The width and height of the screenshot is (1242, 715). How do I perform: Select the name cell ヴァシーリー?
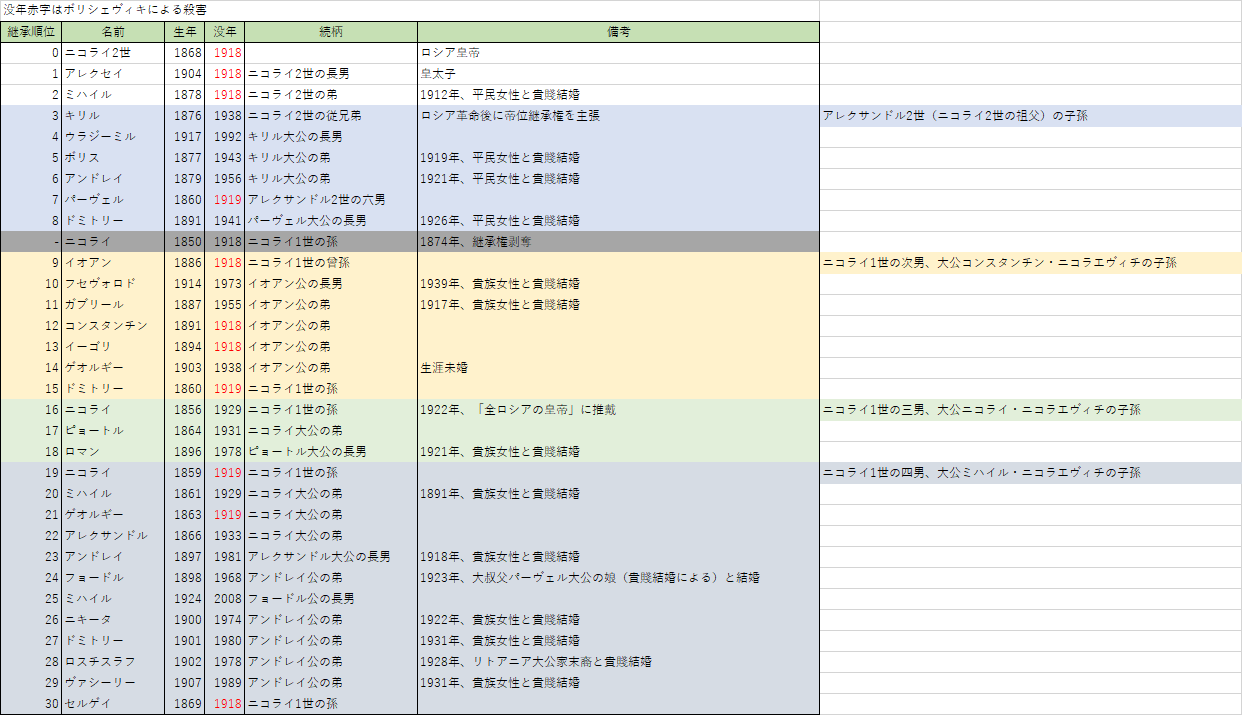coord(113,683)
